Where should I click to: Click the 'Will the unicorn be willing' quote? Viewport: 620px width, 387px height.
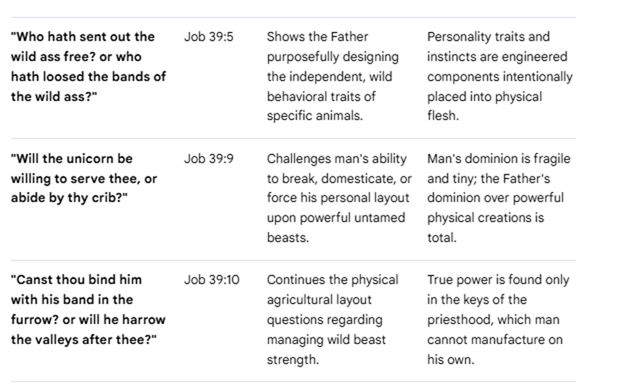[x=84, y=178]
